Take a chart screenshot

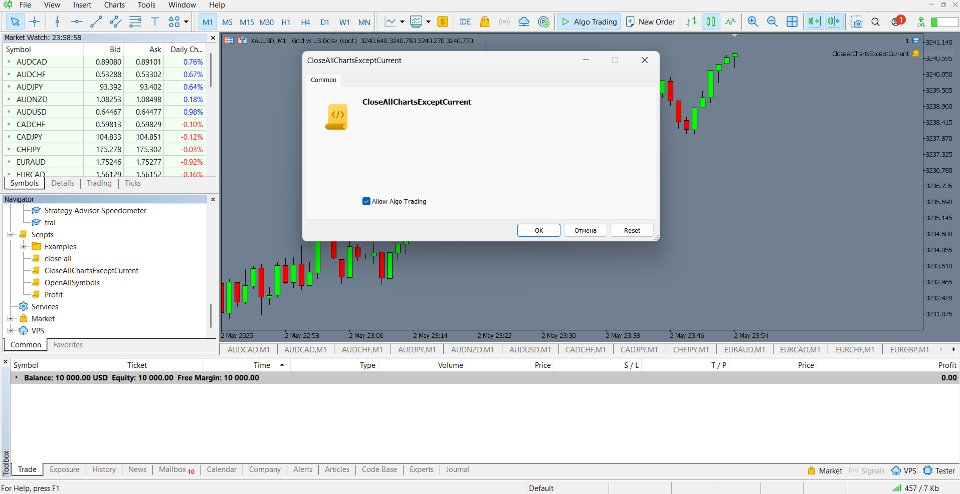point(857,22)
